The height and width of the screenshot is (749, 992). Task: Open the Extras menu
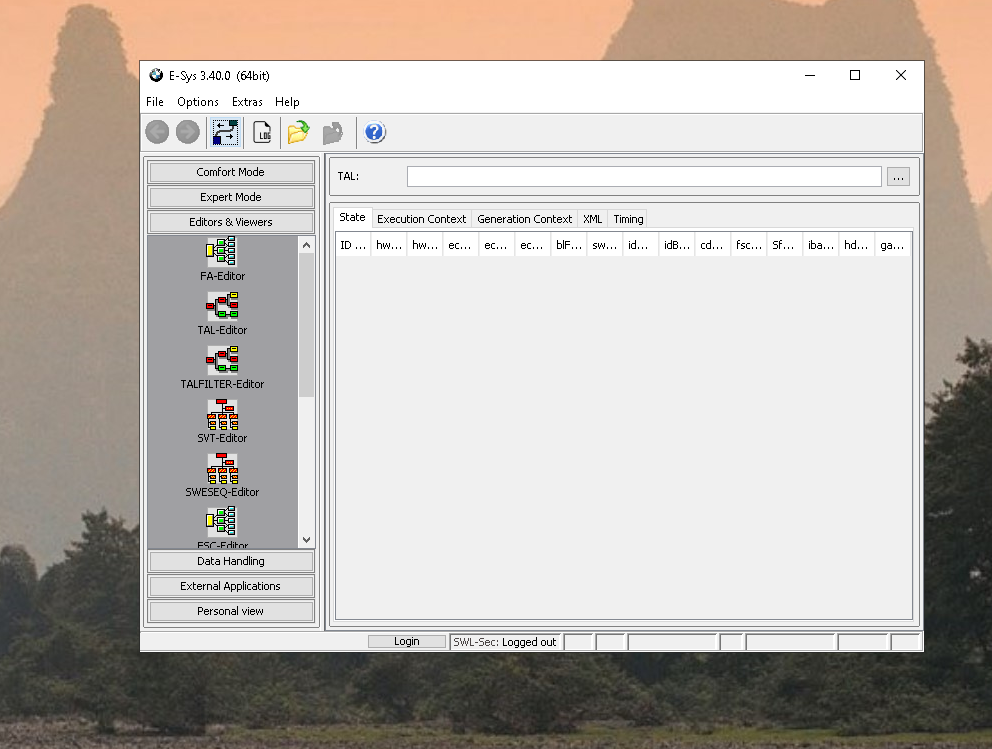pos(247,102)
